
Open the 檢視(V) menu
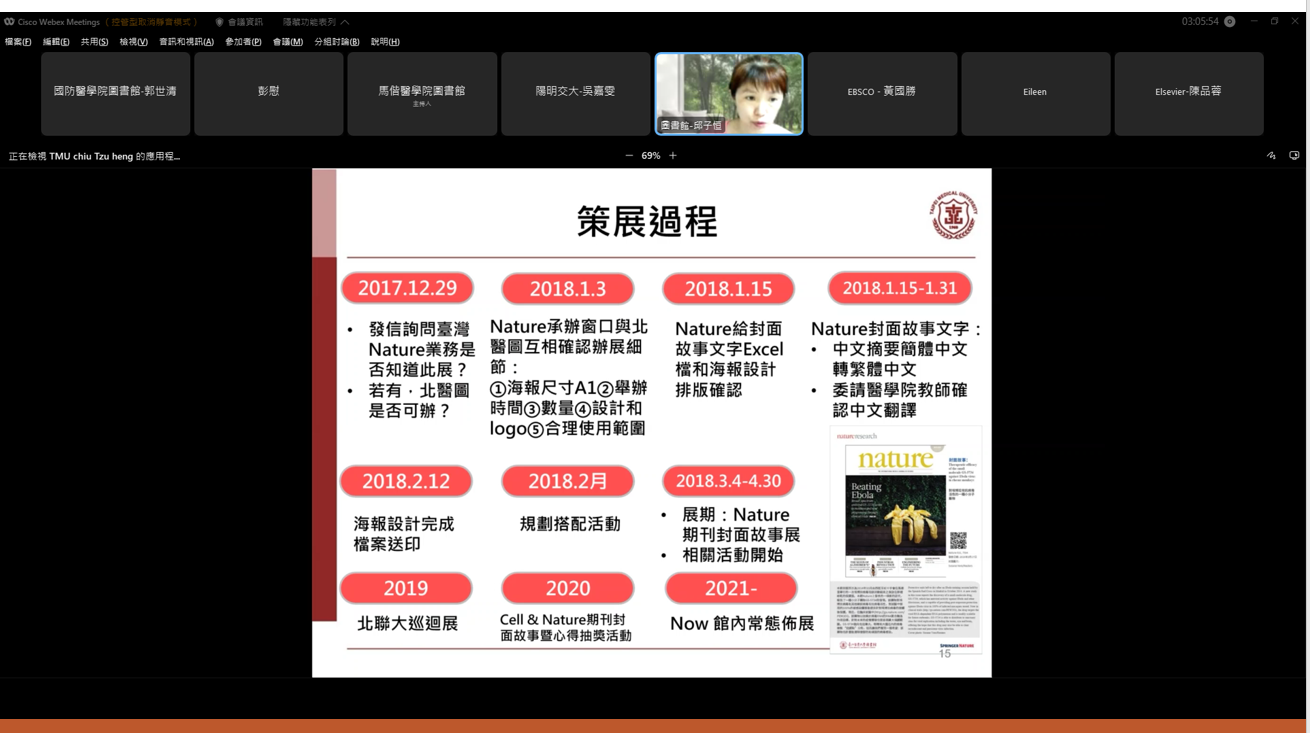tap(133, 42)
